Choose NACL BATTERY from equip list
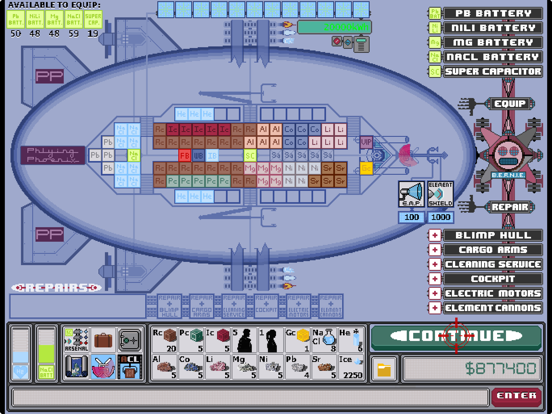 pos(493,57)
